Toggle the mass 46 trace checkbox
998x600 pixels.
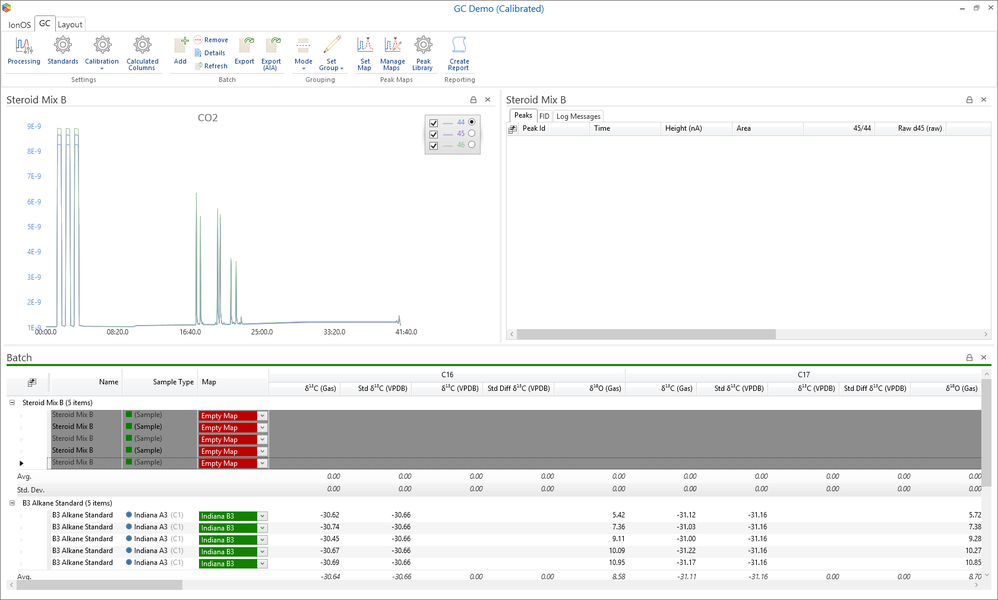point(433,146)
